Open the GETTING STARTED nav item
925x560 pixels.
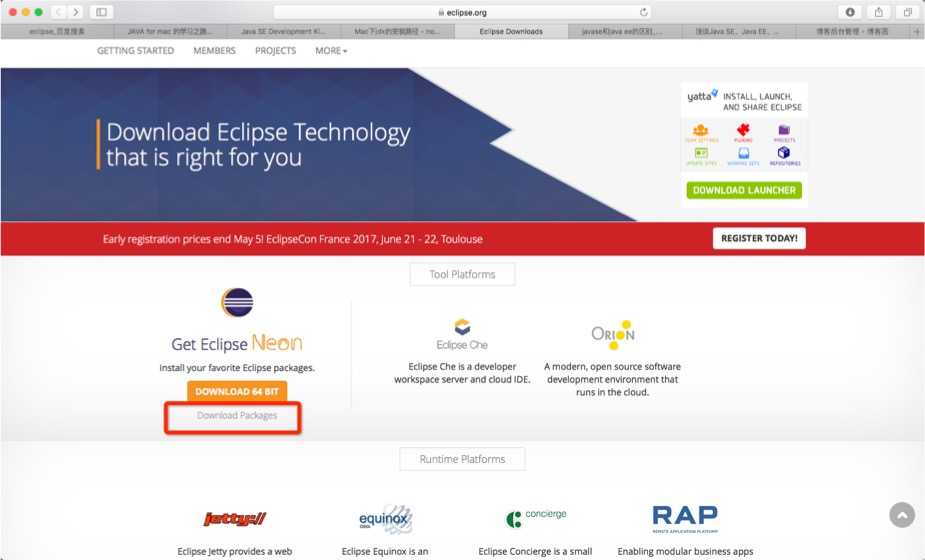coord(136,51)
